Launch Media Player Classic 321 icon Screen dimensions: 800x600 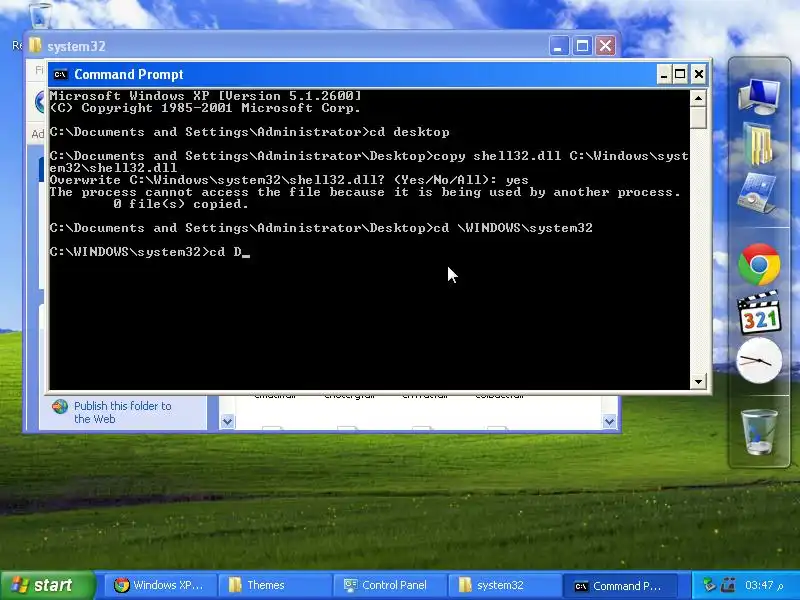click(x=759, y=312)
